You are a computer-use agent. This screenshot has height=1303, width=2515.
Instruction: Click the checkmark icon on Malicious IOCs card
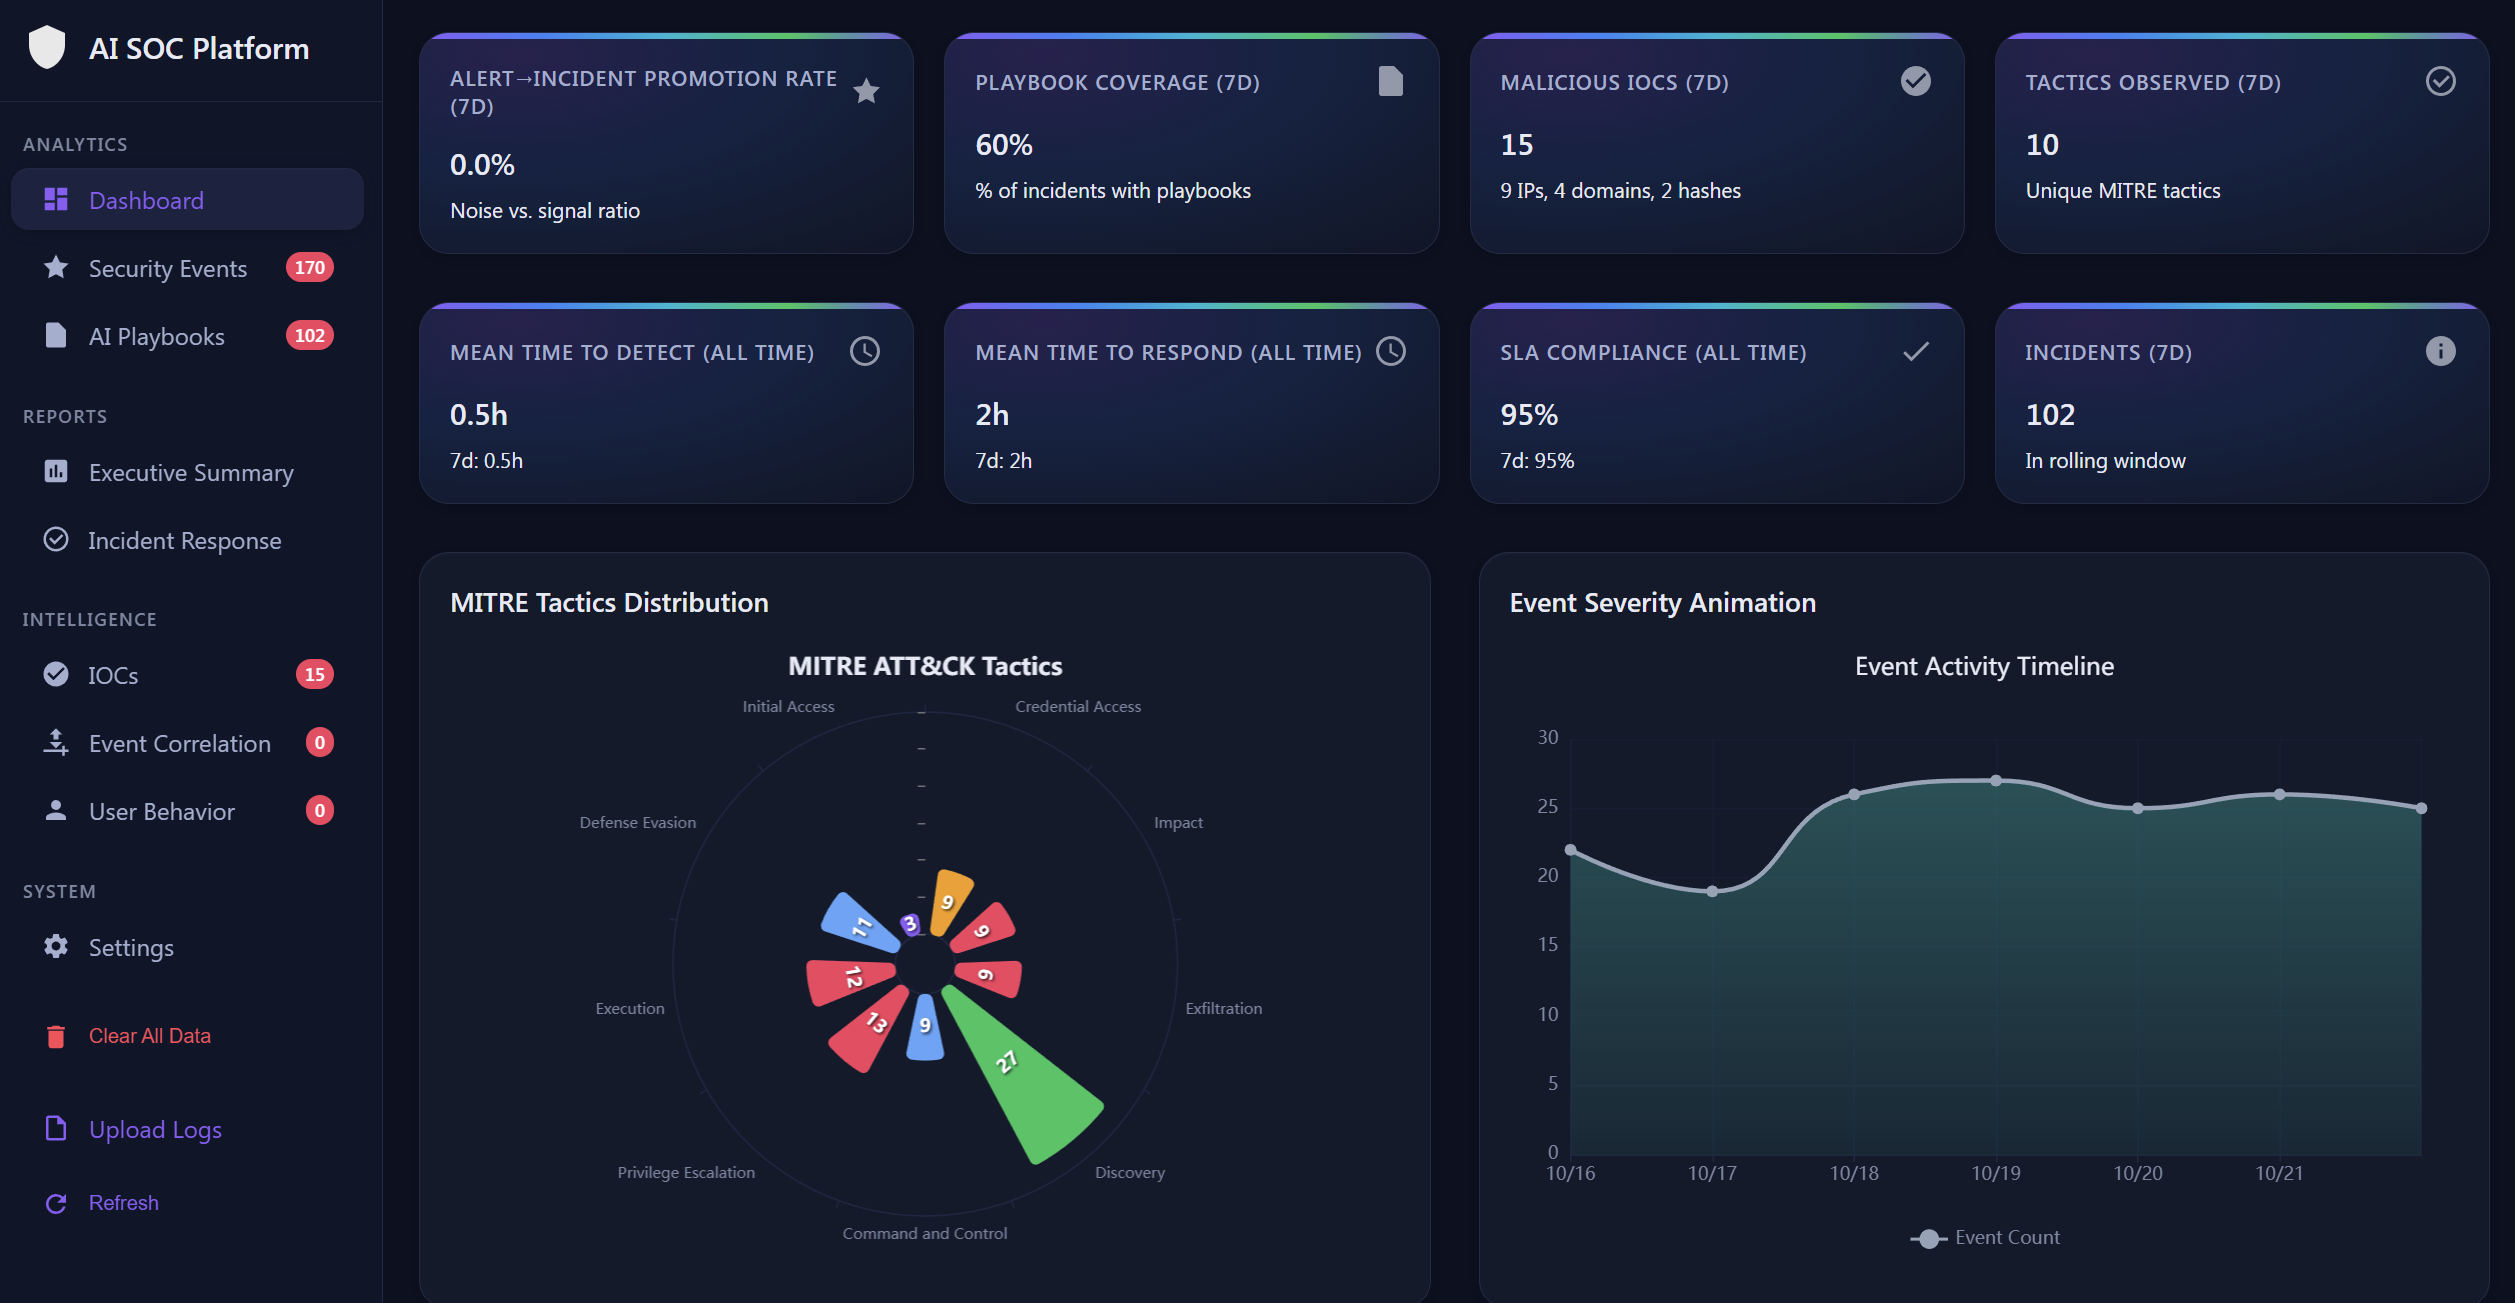(x=1915, y=81)
